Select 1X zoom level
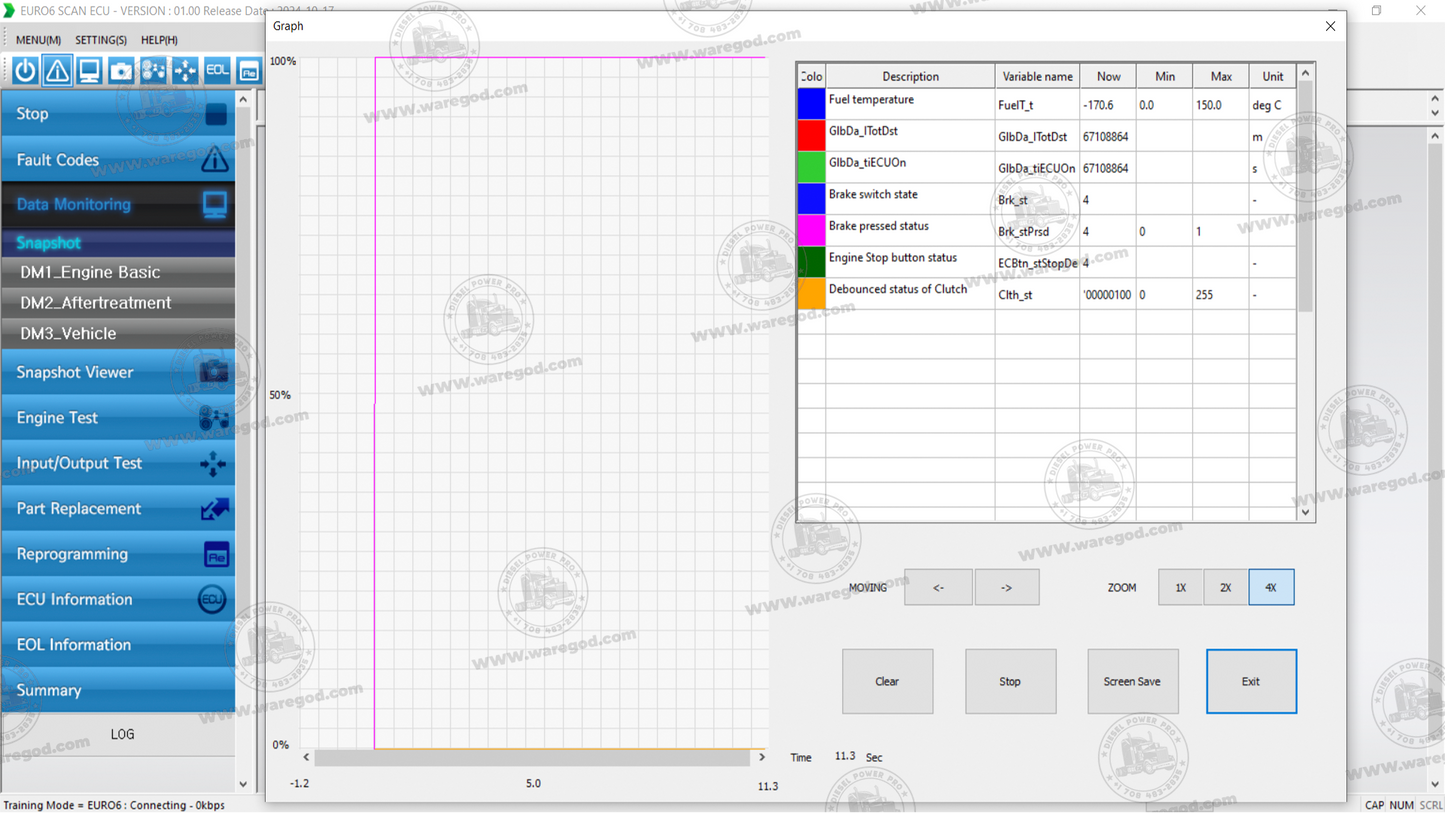 (1180, 588)
